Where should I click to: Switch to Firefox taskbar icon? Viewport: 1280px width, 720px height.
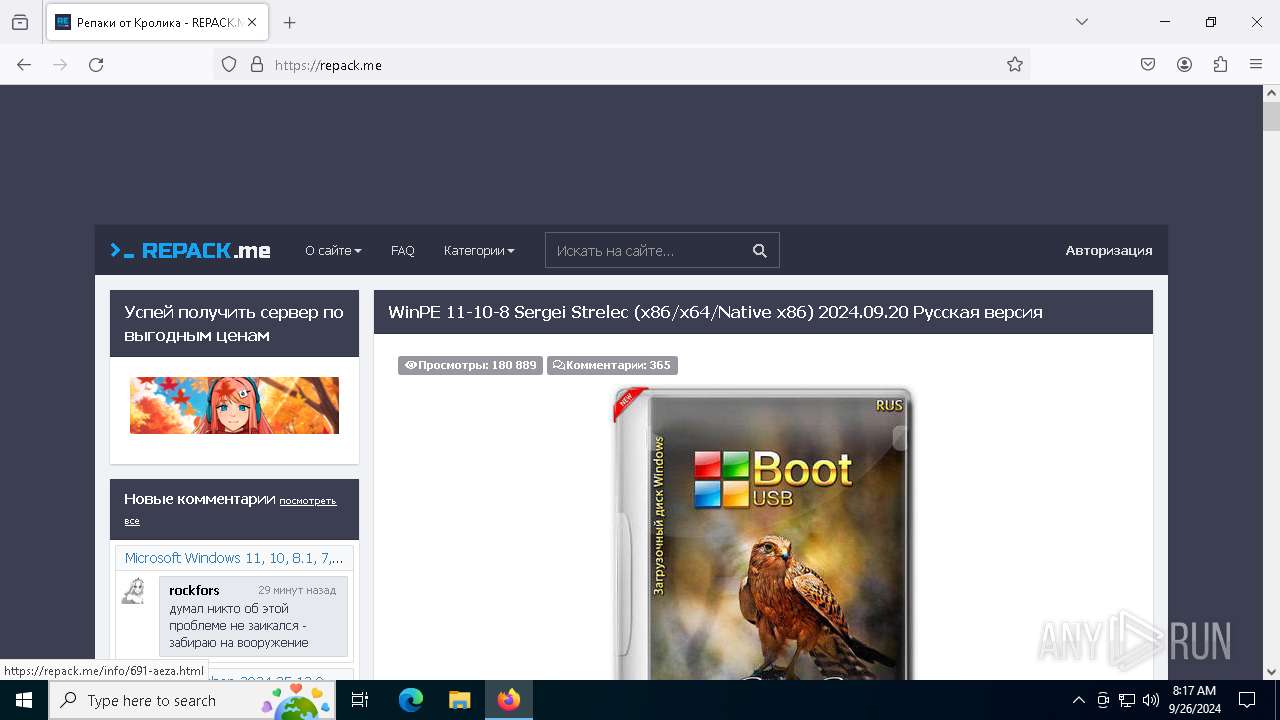pos(509,700)
